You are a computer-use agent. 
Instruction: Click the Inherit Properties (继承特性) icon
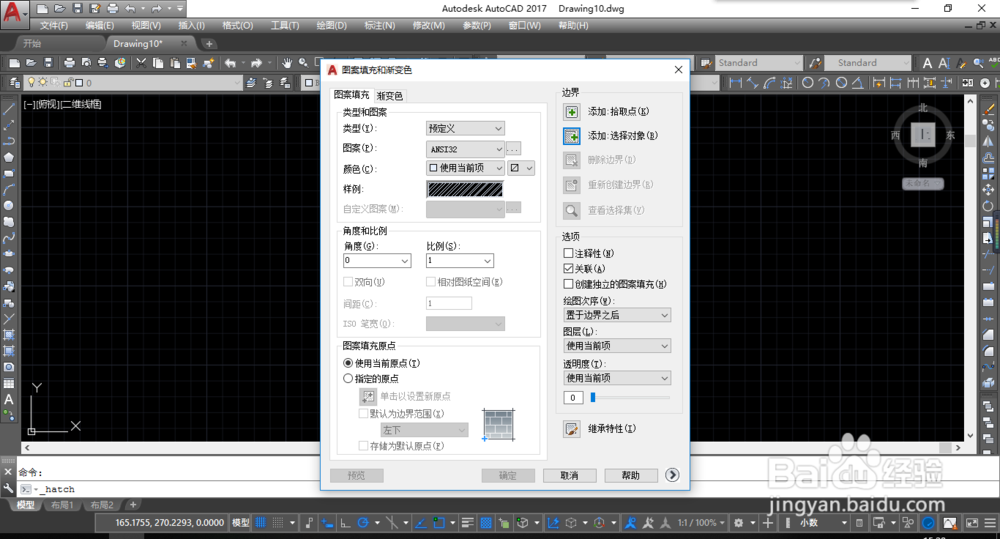tap(571, 429)
